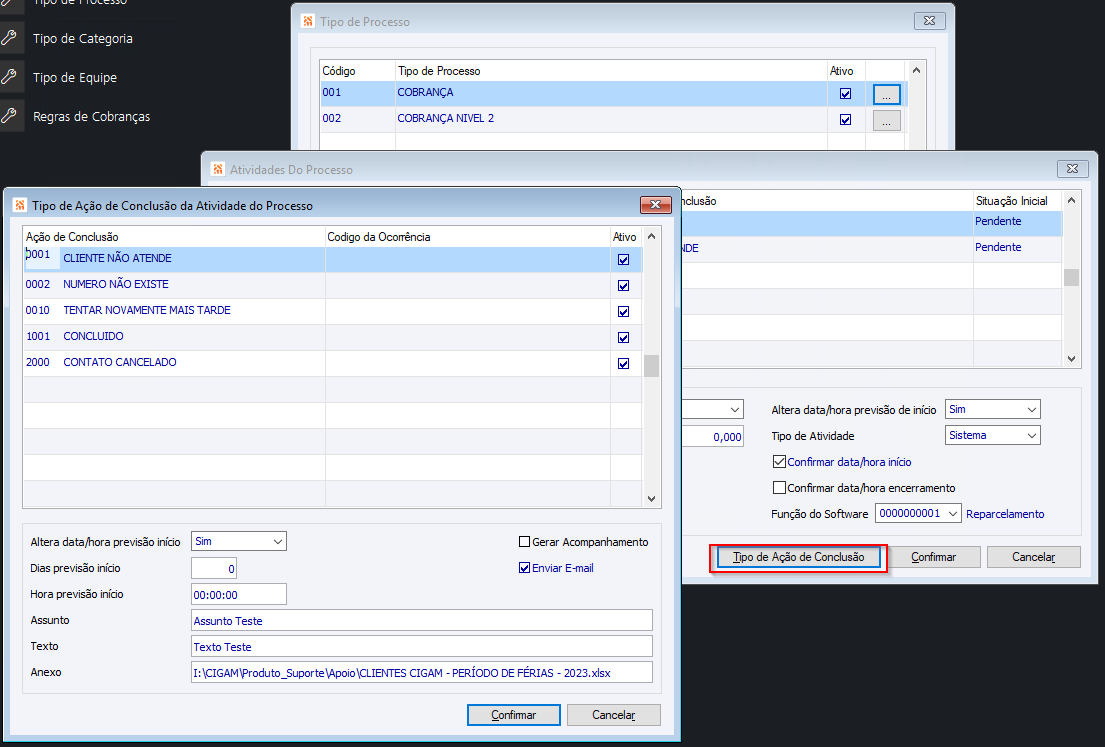
Task: Click ellipsis button for COBRANÇA NIVEL 2 row
Action: pyautogui.click(x=887, y=121)
